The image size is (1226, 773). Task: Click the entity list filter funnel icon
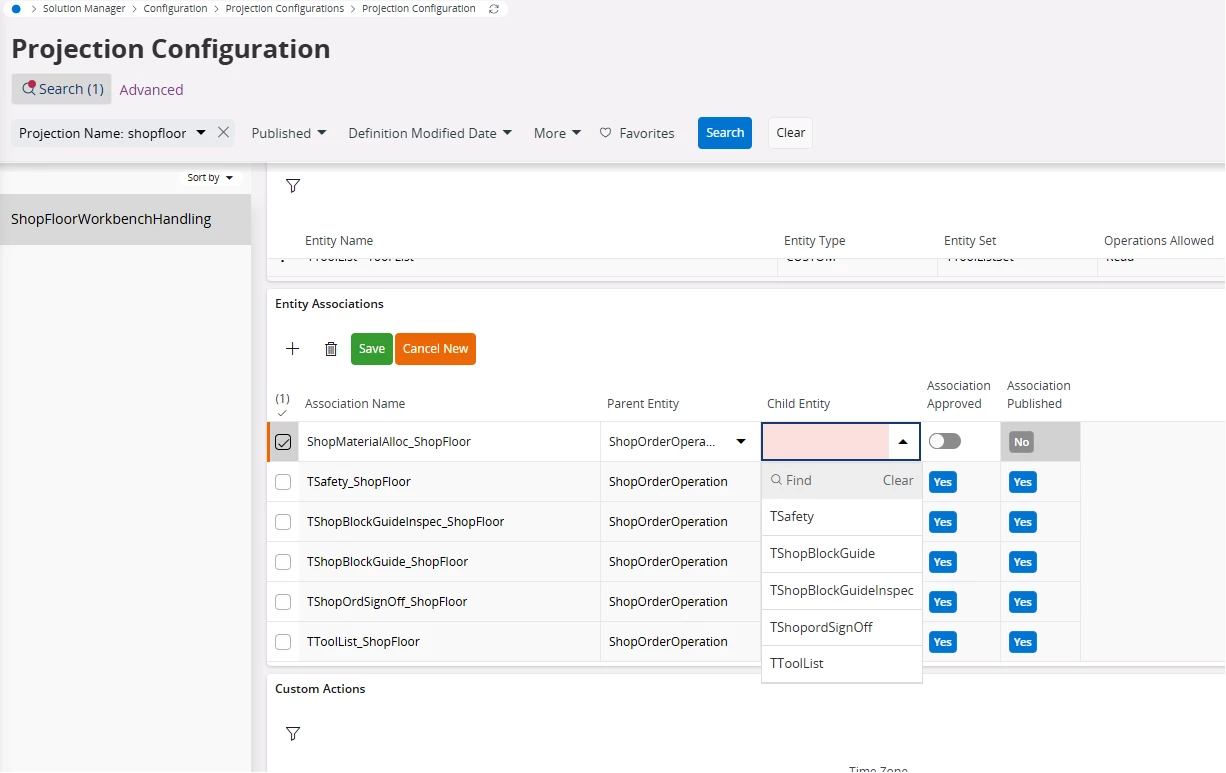click(x=293, y=185)
